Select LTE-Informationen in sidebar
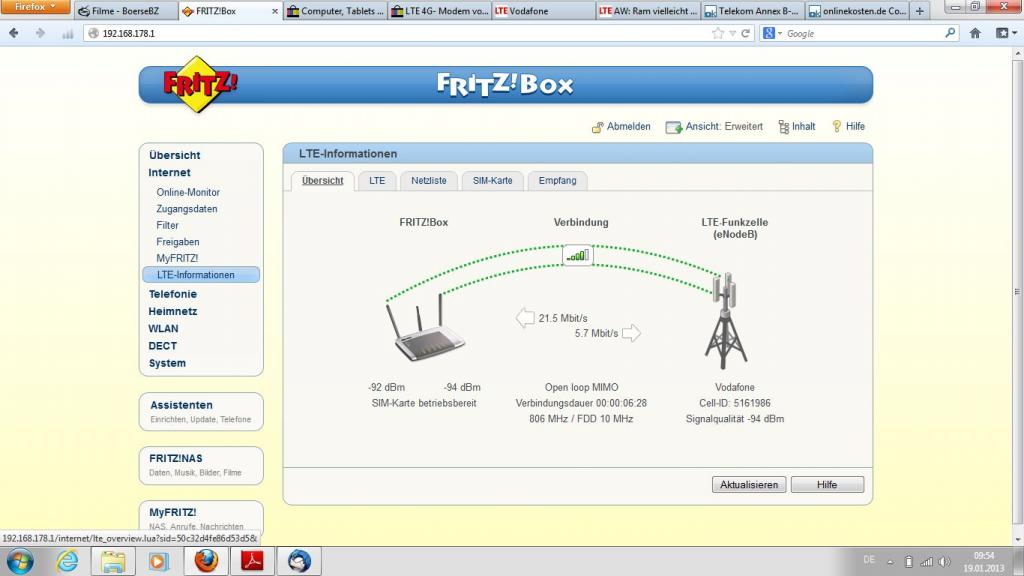The image size is (1024, 576). tap(201, 275)
